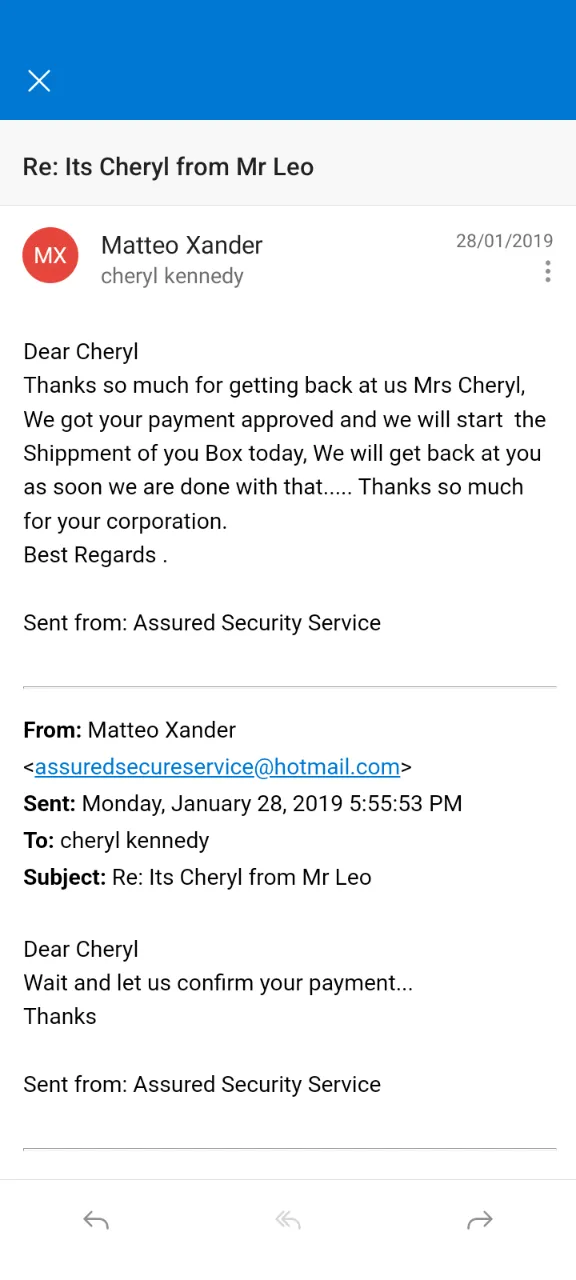Image resolution: width=576 pixels, height=1280 pixels.
Task: Tap the quoted 'From: Matteo Xander' line
Action: [130, 730]
